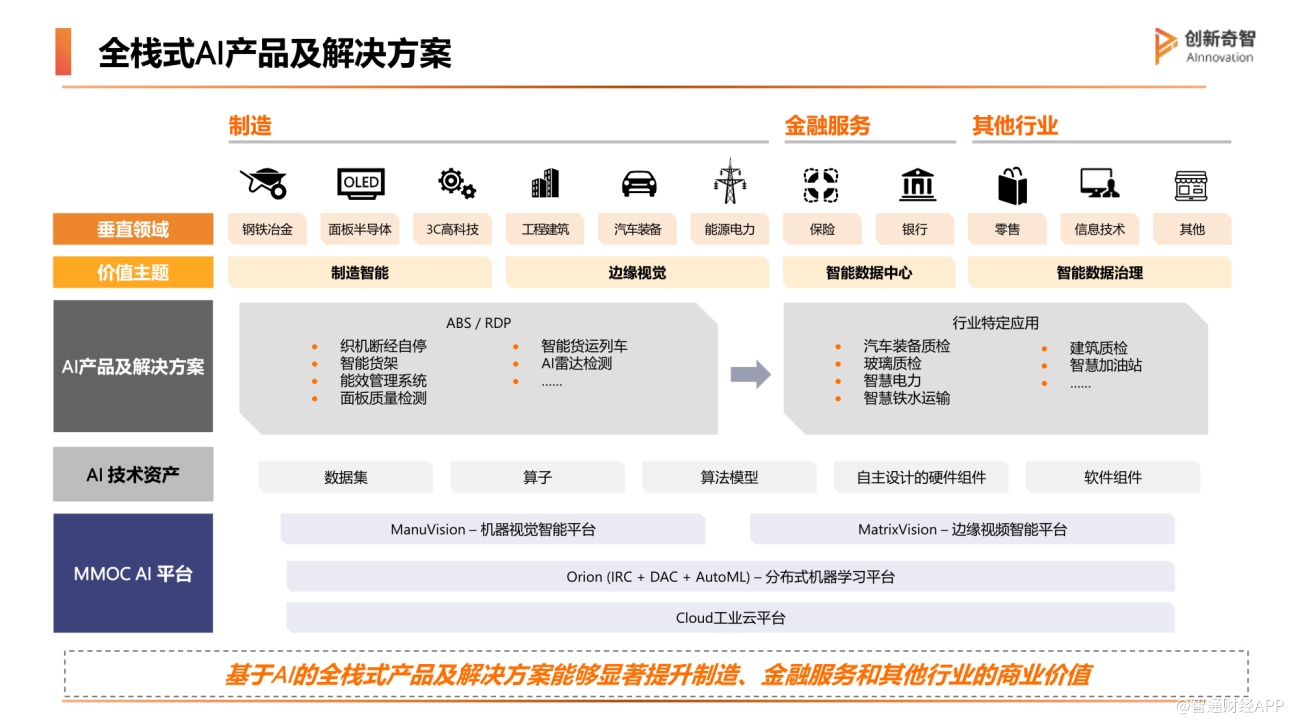Select the 智能货运列车 bullet
The width and height of the screenshot is (1294, 725).
(x=585, y=346)
